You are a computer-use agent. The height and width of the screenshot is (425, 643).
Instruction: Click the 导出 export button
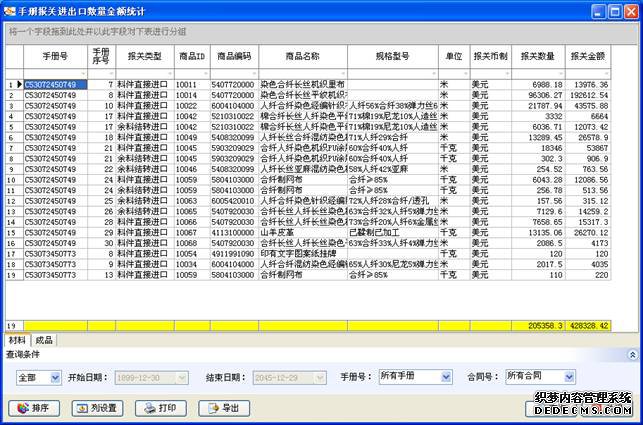(224, 407)
